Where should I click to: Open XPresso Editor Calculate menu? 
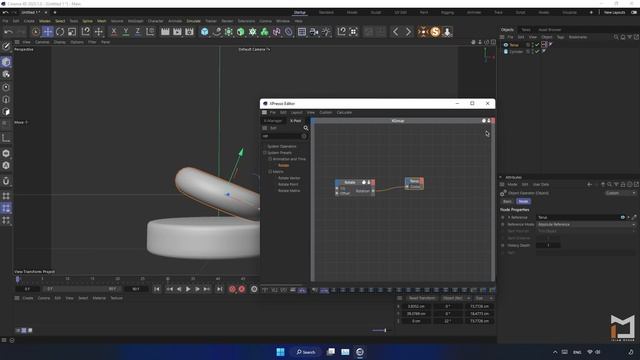(x=344, y=112)
